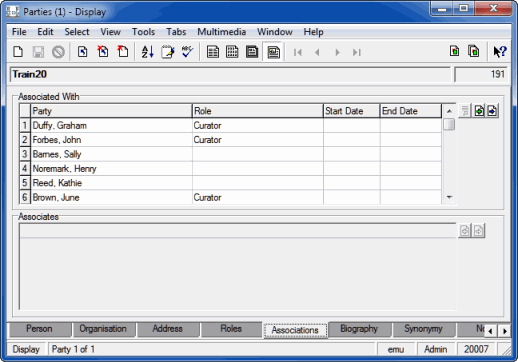The height and width of the screenshot is (362, 518).
Task: Open the View menu
Action: (110, 32)
